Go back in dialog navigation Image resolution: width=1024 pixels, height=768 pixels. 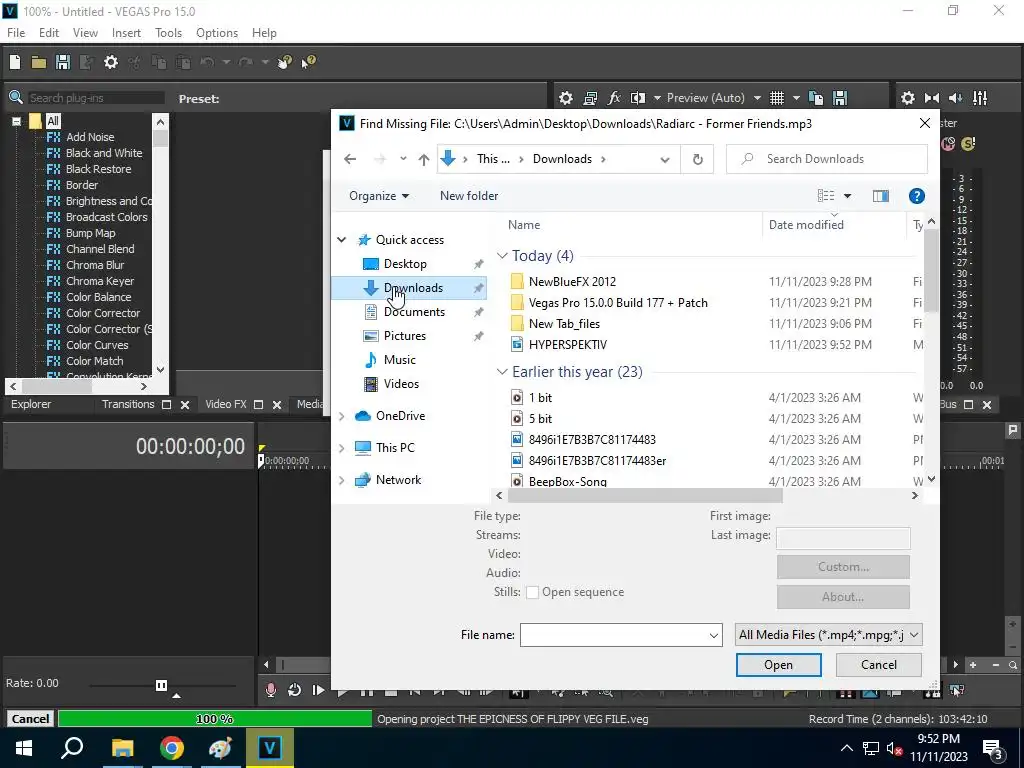coord(350,159)
